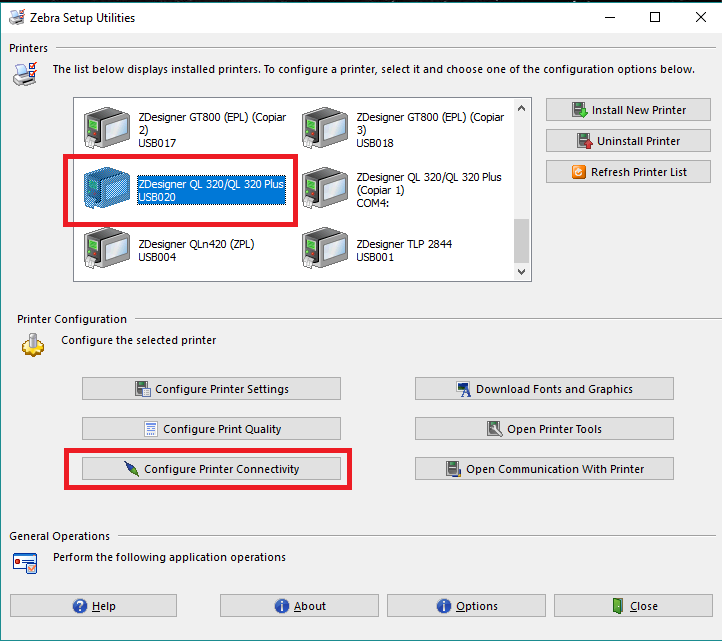Click the Printer Configuration gear icon
The height and width of the screenshot is (641, 722).
[x=33, y=345]
